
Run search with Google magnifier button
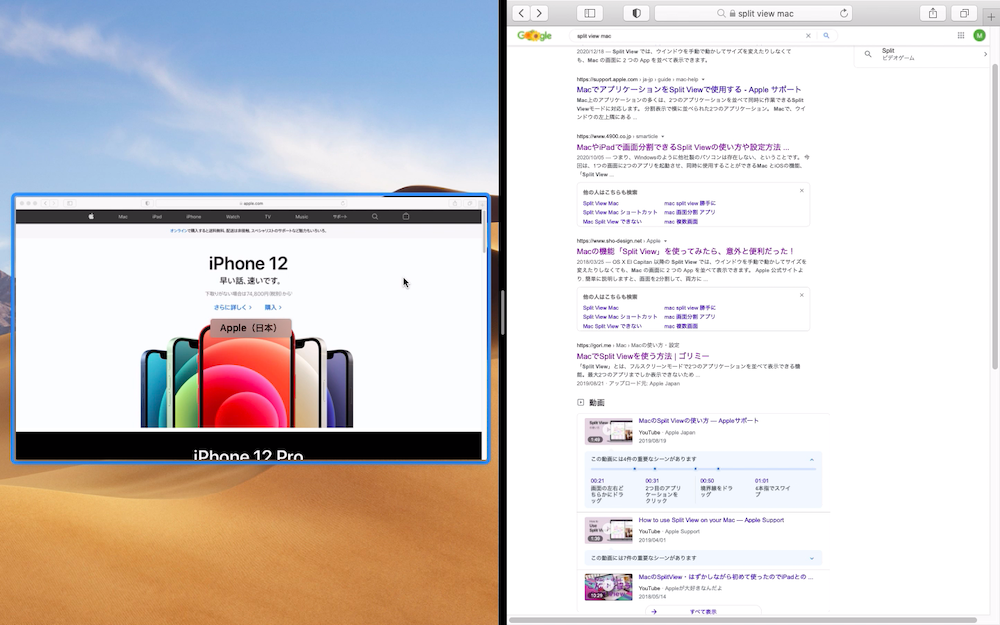coord(826,36)
